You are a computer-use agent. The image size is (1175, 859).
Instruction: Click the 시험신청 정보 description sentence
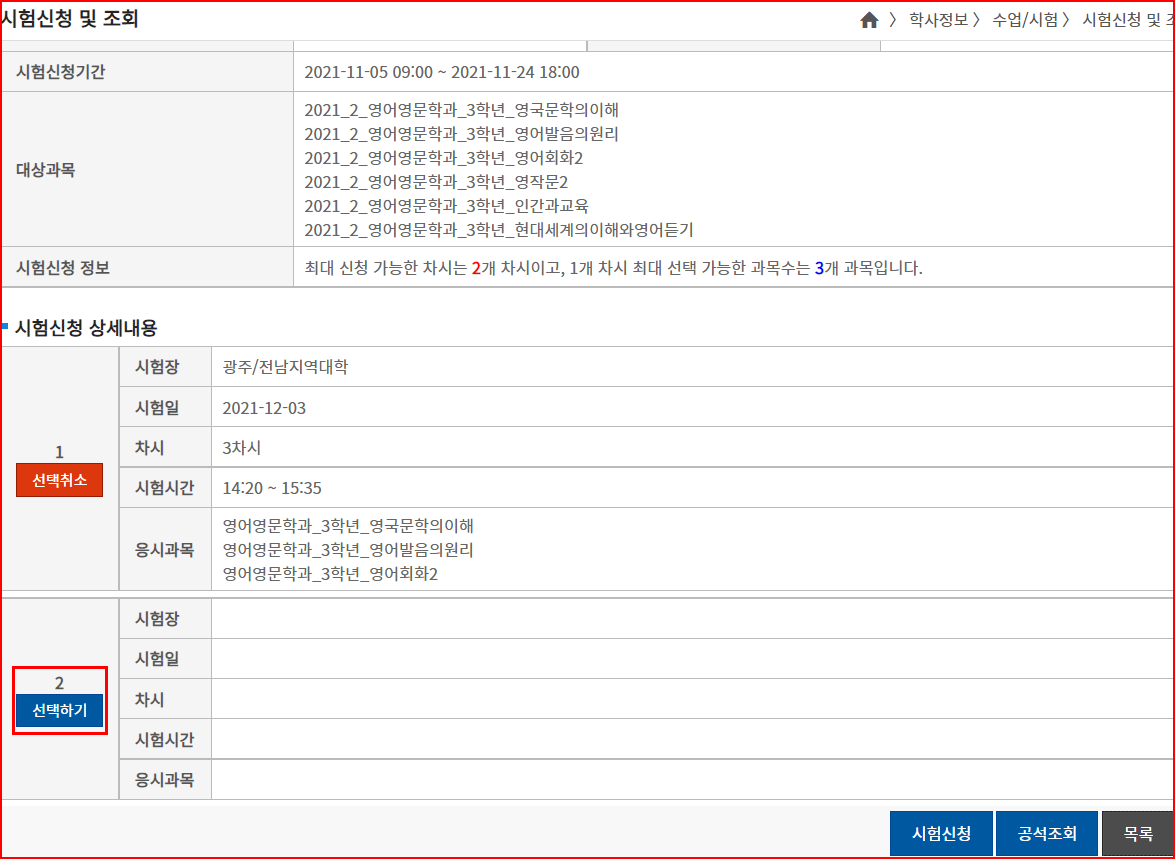[613, 268]
